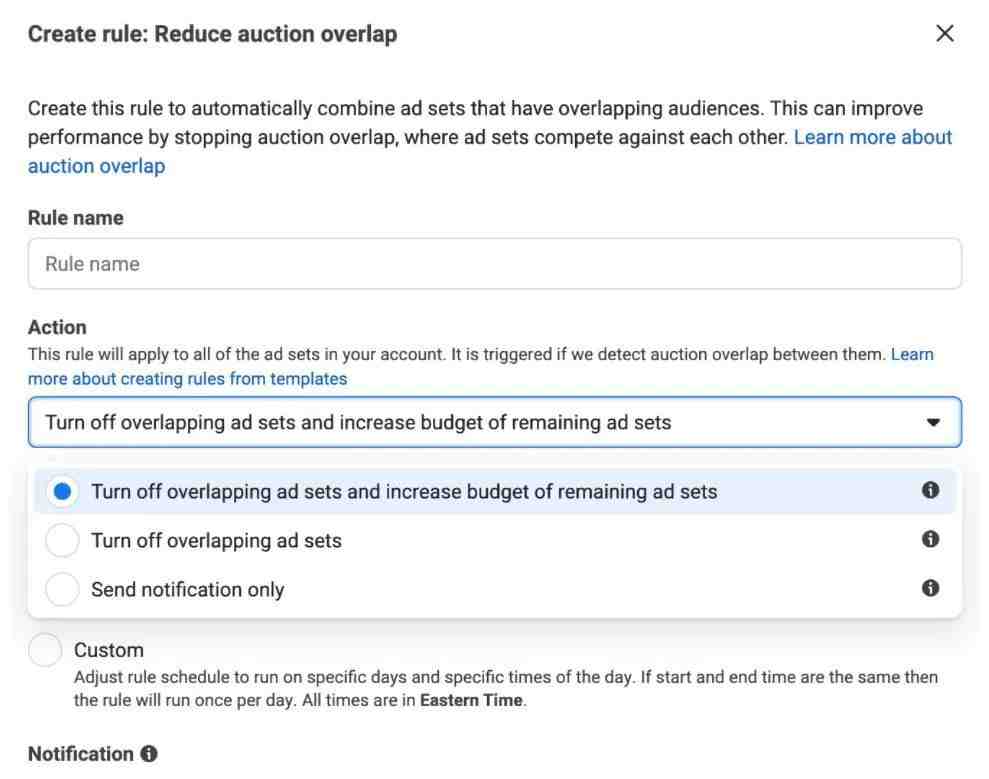
Task: Click the Notification section heading
Action: pyautogui.click(x=81, y=754)
